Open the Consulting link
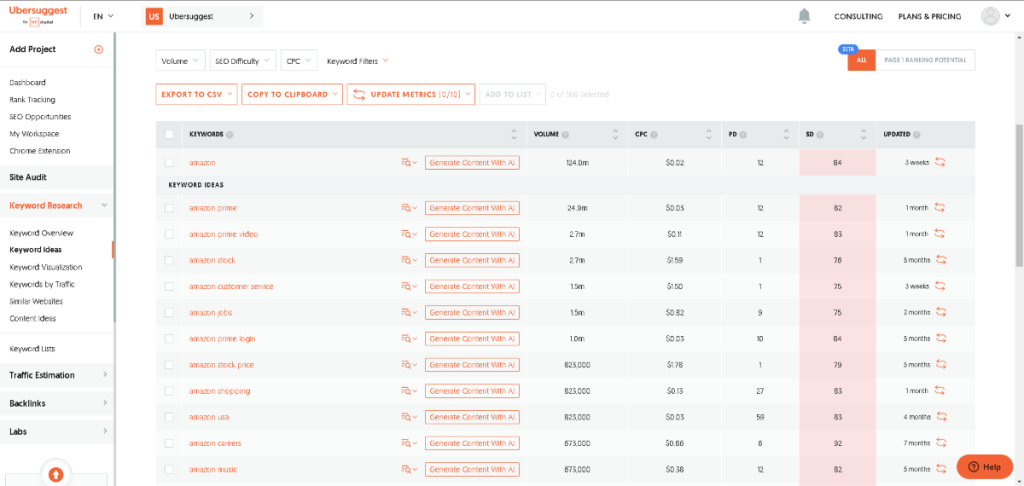The image size is (1024, 486). click(x=858, y=16)
